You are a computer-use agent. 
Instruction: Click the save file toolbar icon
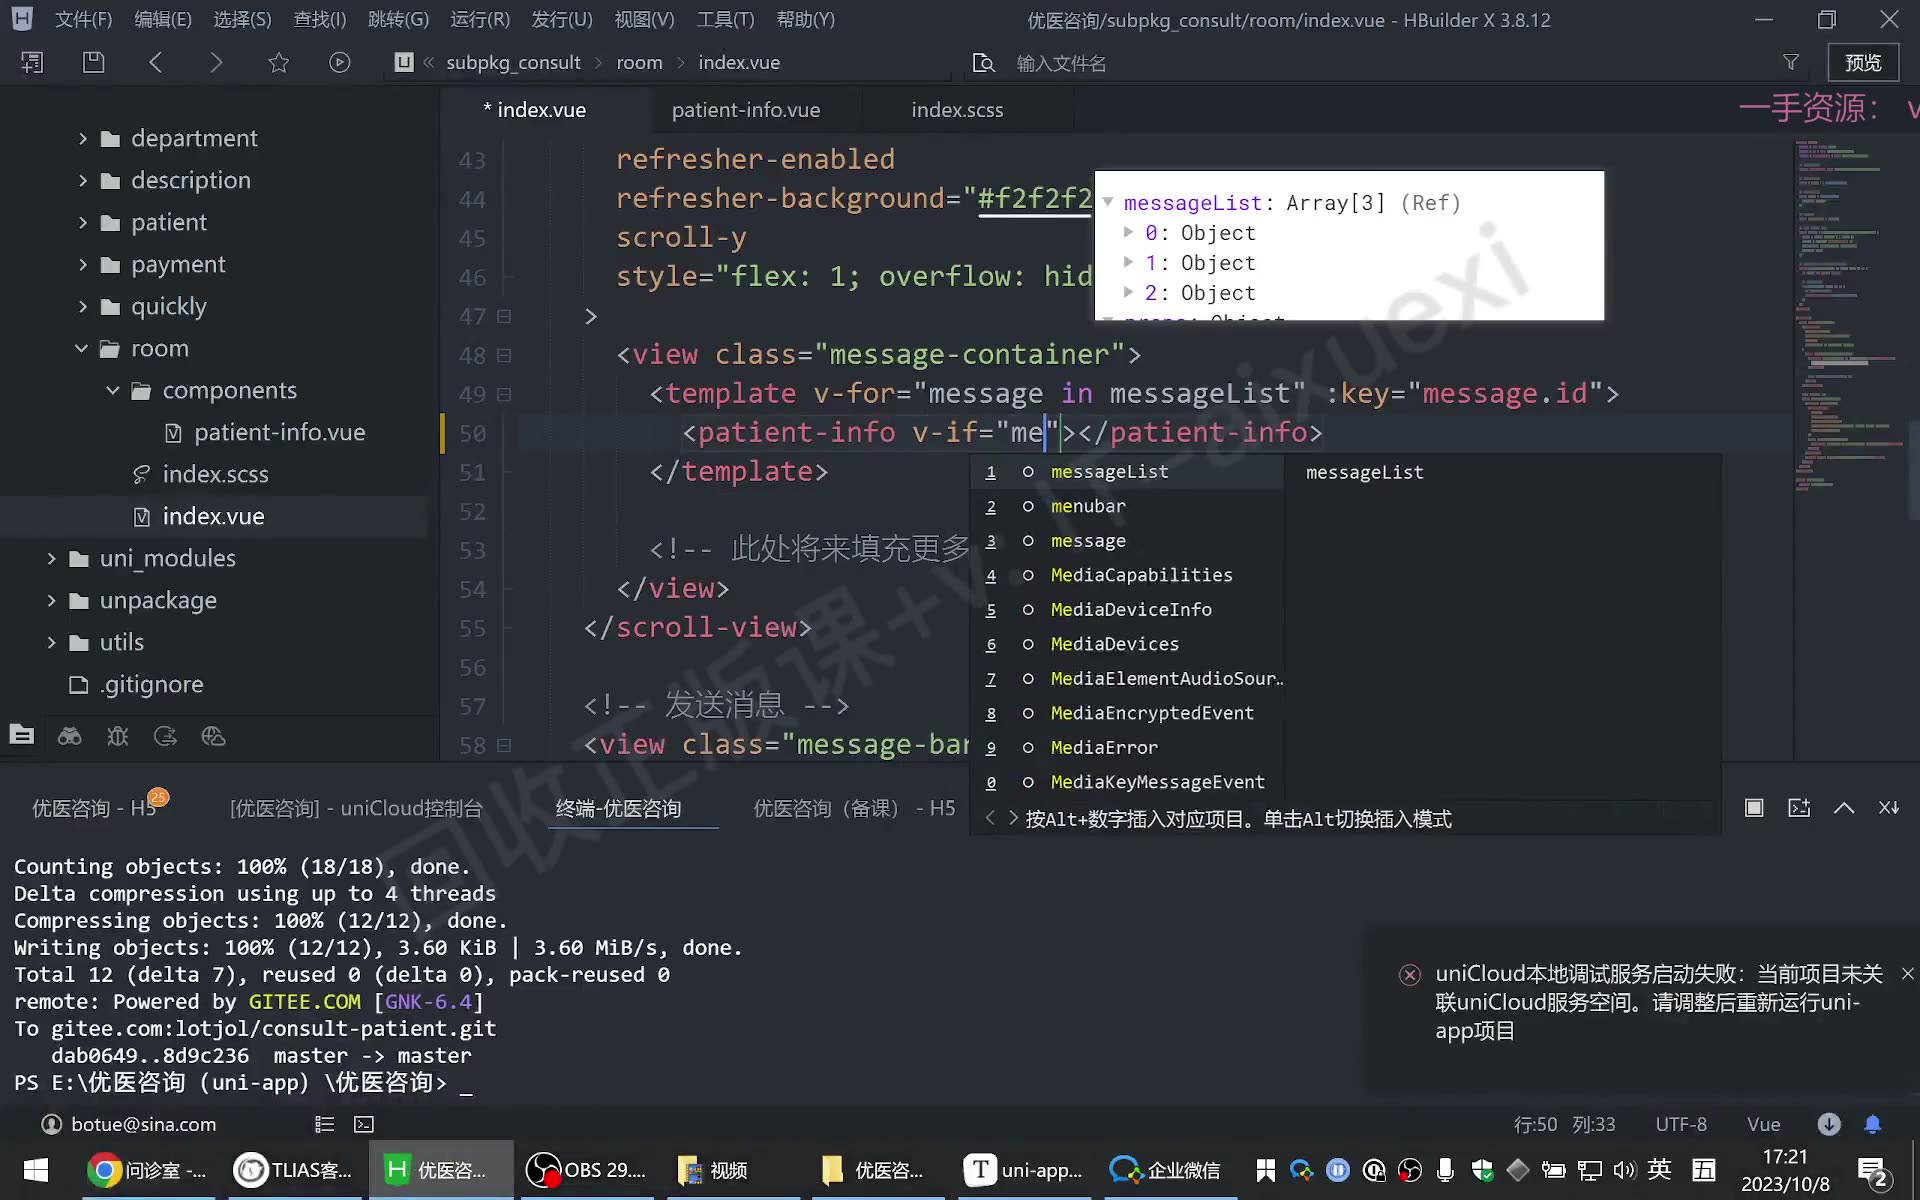[93, 62]
